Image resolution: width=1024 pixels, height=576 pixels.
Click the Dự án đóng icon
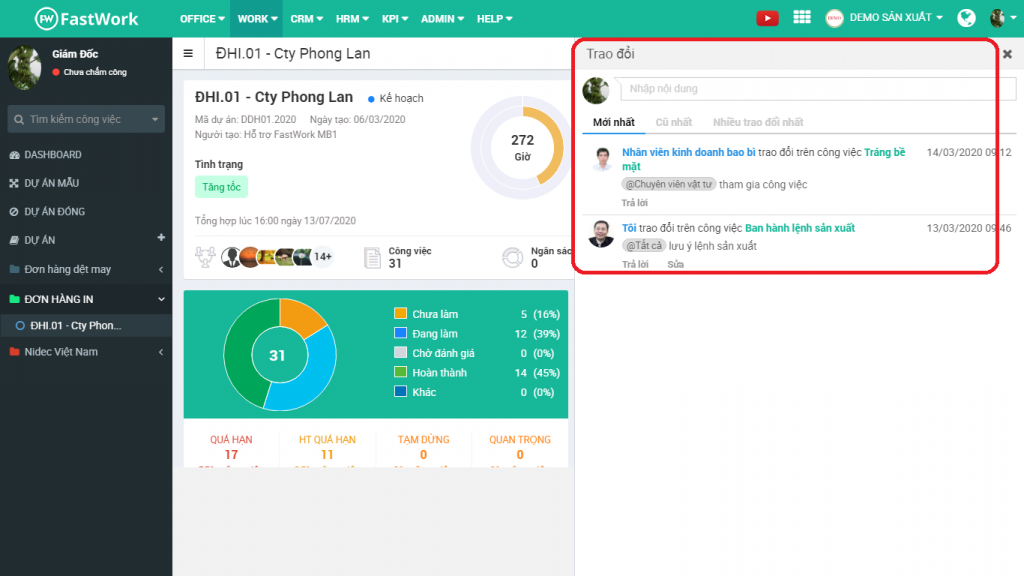point(14,212)
